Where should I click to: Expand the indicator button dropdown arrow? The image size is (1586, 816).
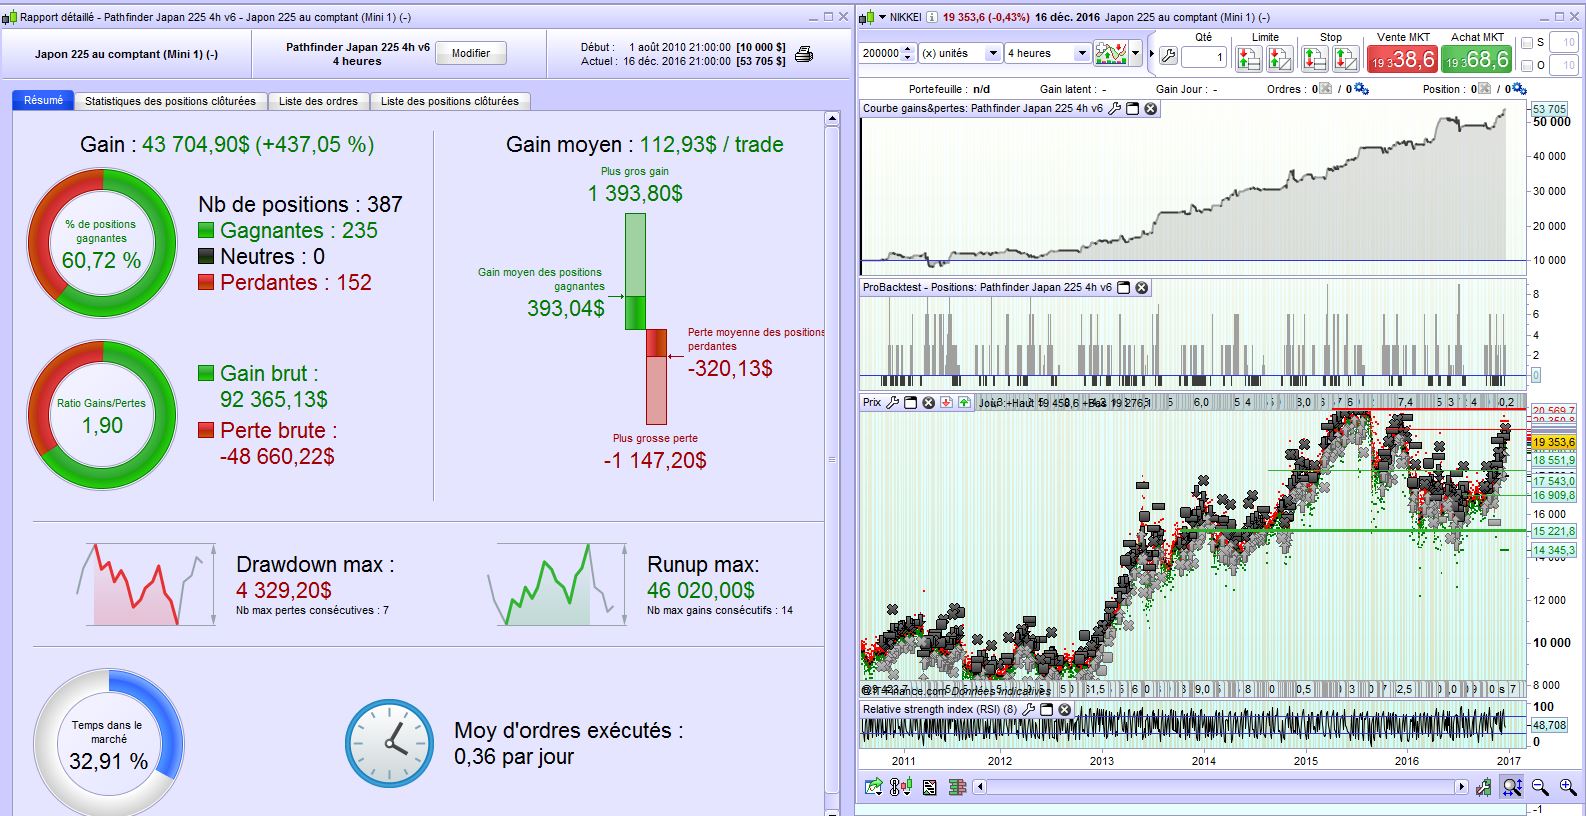(x=1135, y=53)
